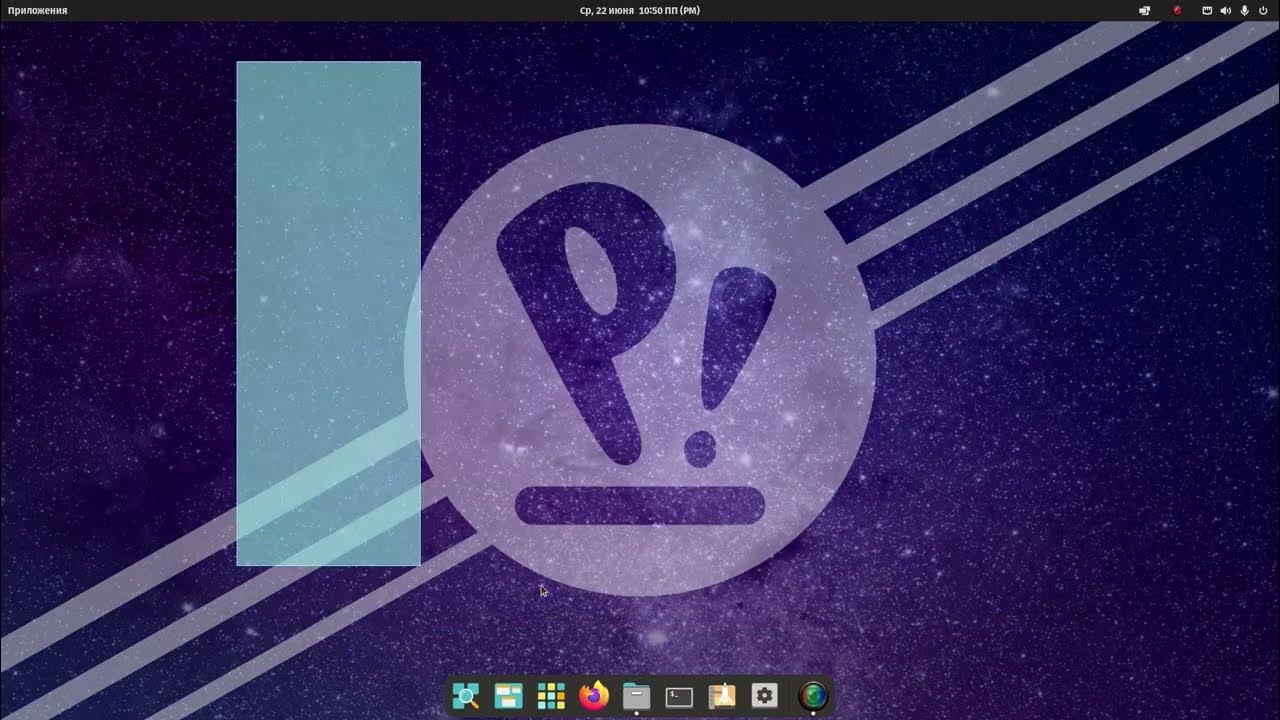
Task: Show the applications grid from the dock
Action: [x=551, y=696]
